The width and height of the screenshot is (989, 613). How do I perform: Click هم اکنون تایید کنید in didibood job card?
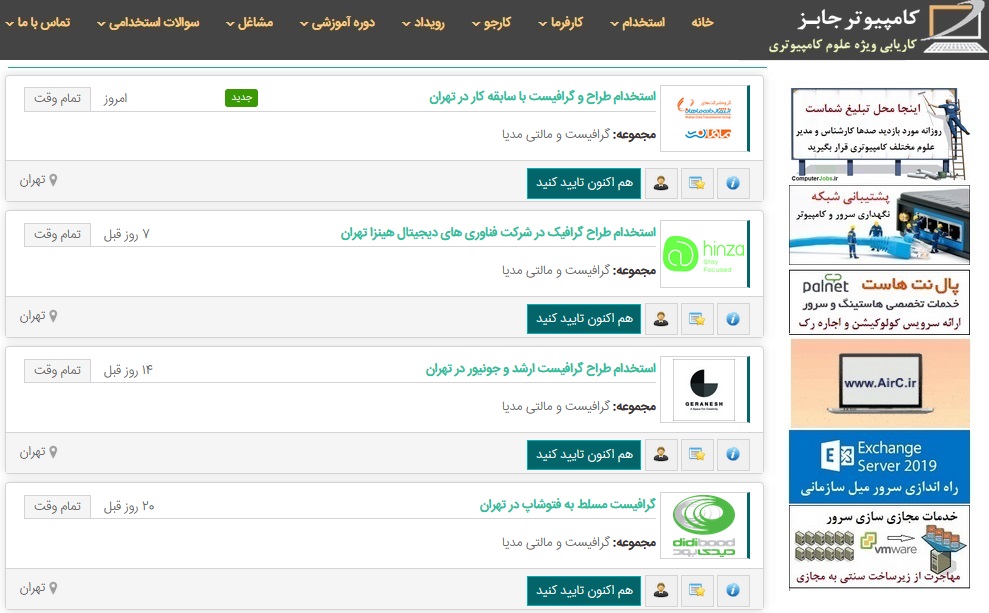584,590
